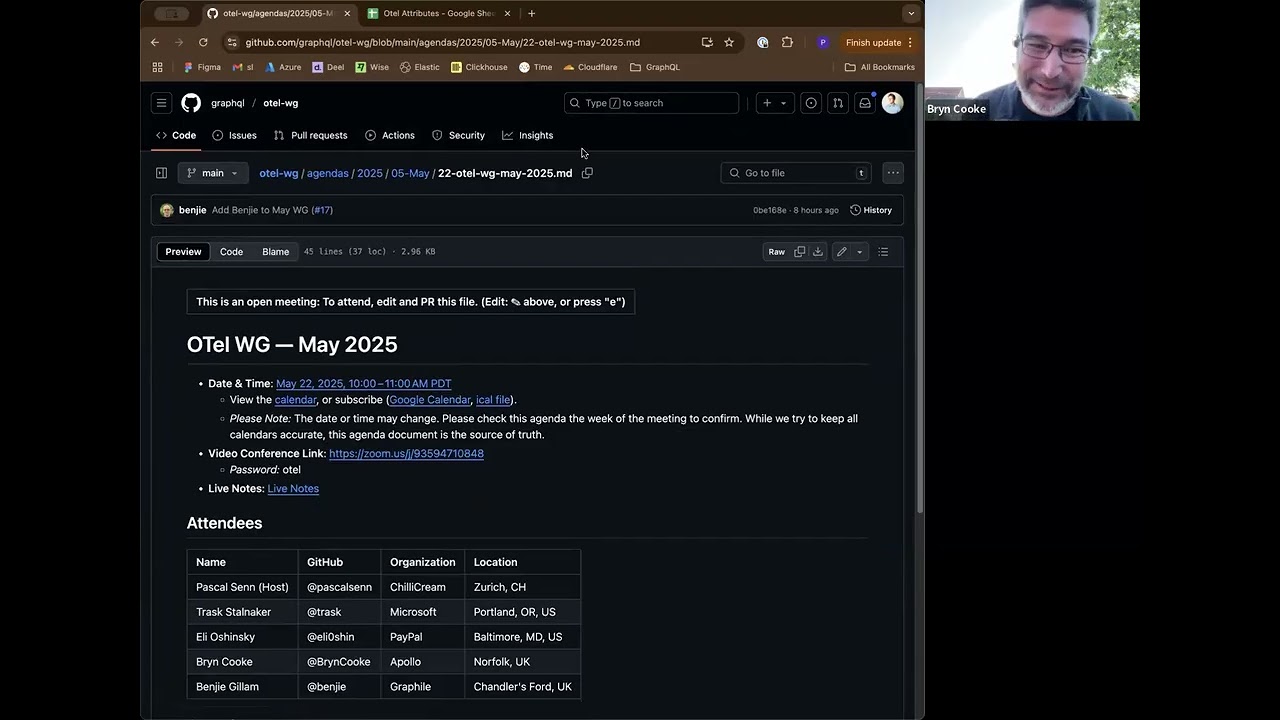
Task: Download the raw file using the download icon
Action: click(818, 252)
